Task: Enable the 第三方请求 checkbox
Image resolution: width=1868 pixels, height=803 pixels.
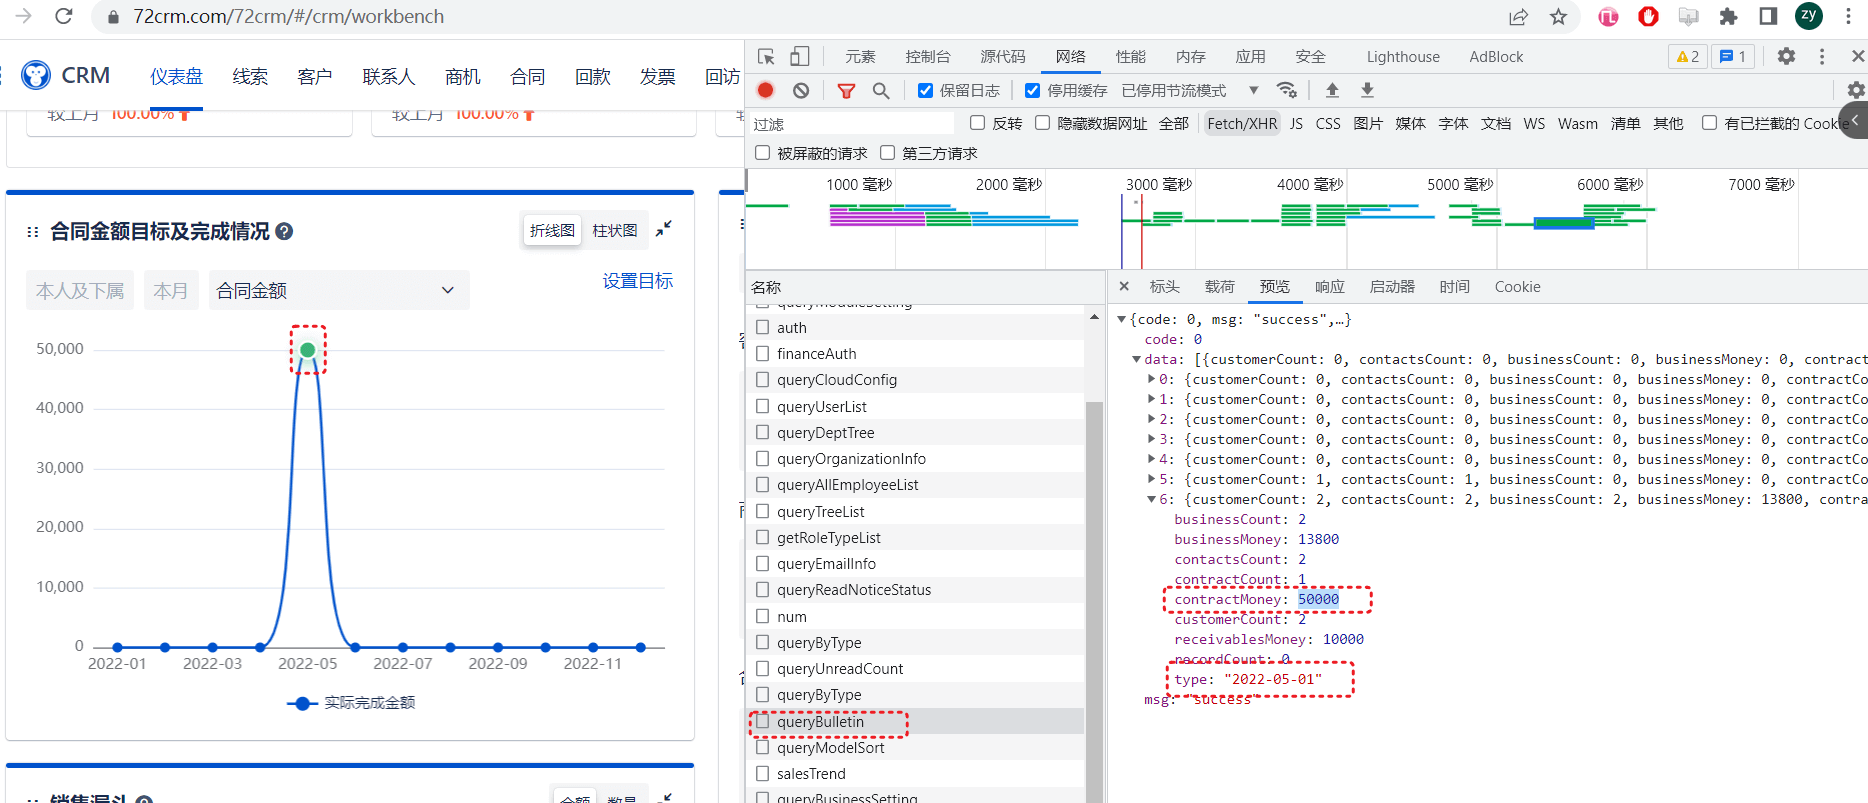Action: [887, 152]
